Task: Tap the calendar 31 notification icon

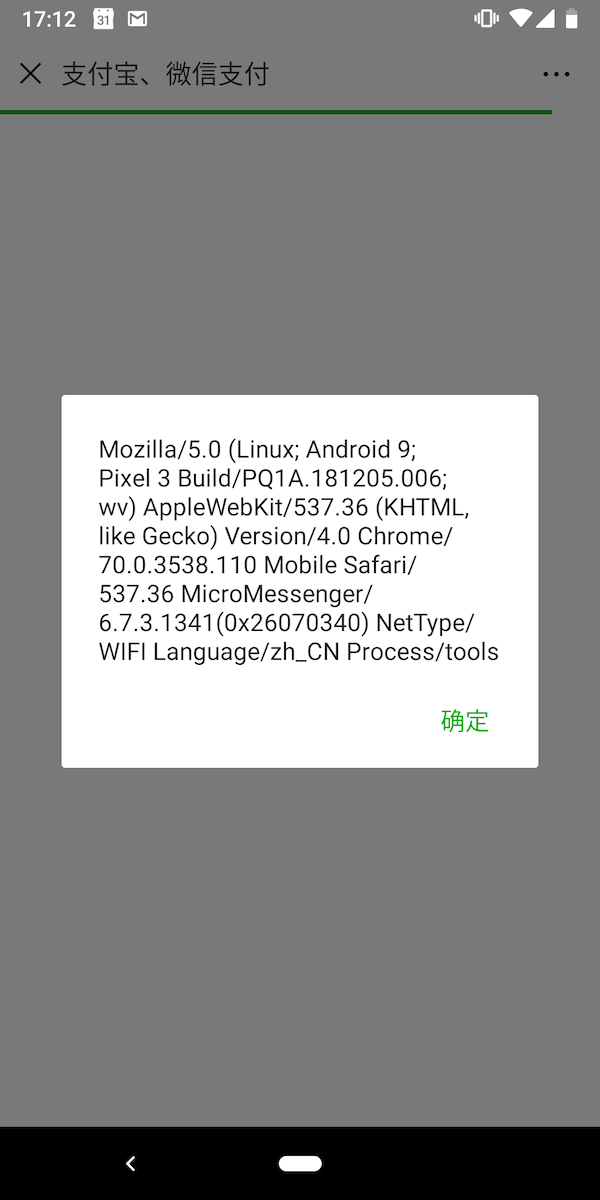Action: [x=103, y=19]
